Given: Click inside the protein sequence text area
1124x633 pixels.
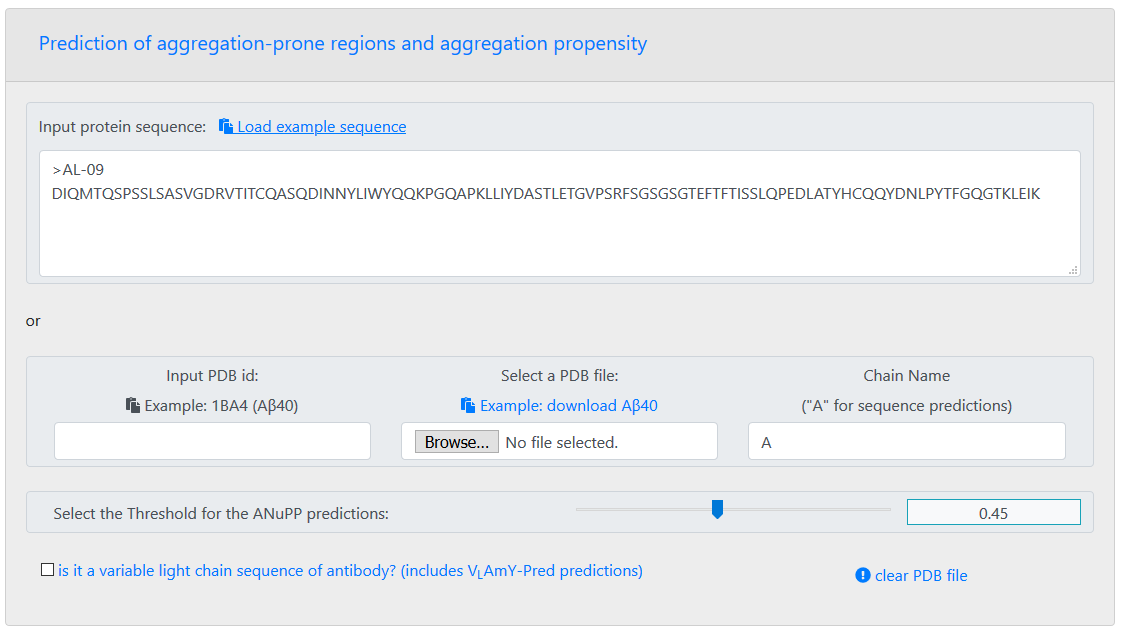Looking at the screenshot, I should pos(559,214).
